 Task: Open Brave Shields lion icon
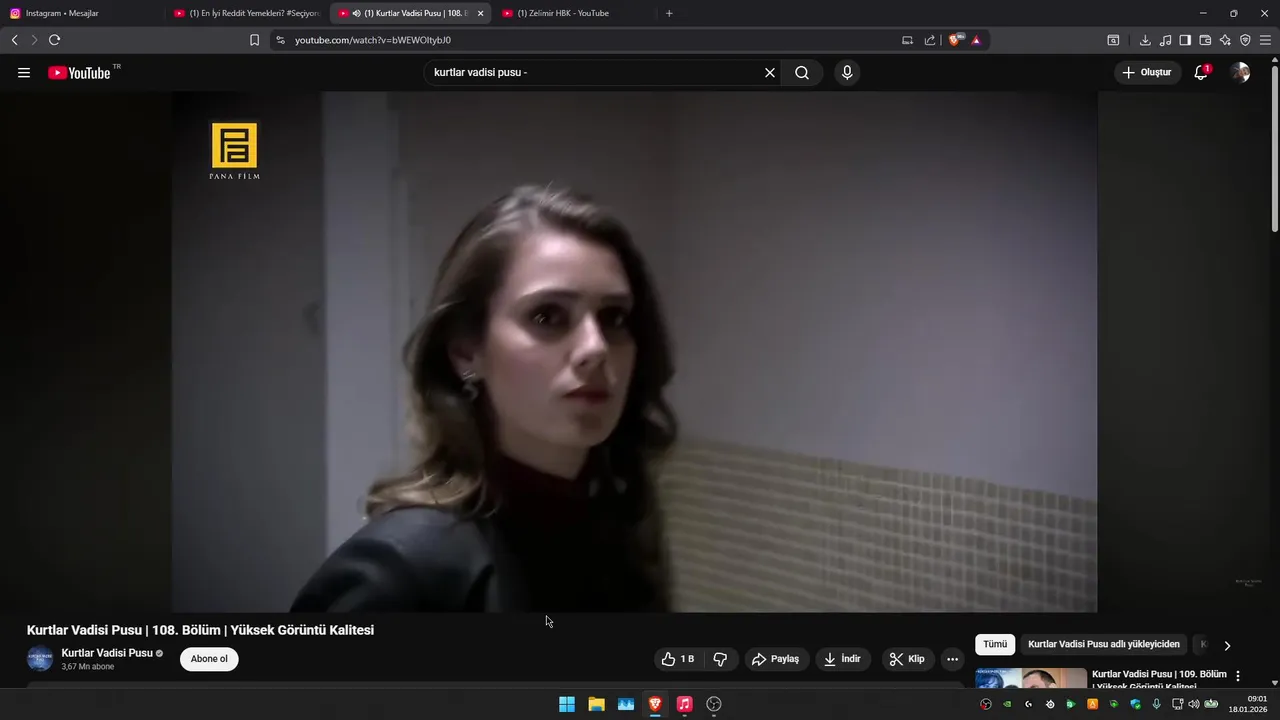click(955, 40)
